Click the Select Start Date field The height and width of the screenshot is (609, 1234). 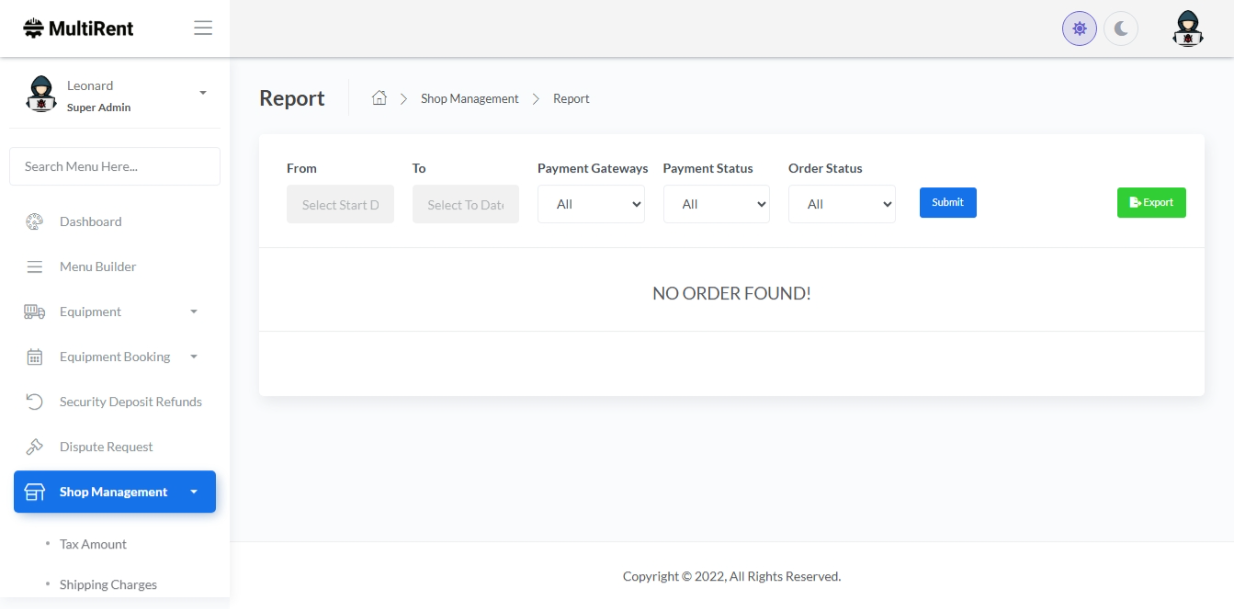coord(340,204)
